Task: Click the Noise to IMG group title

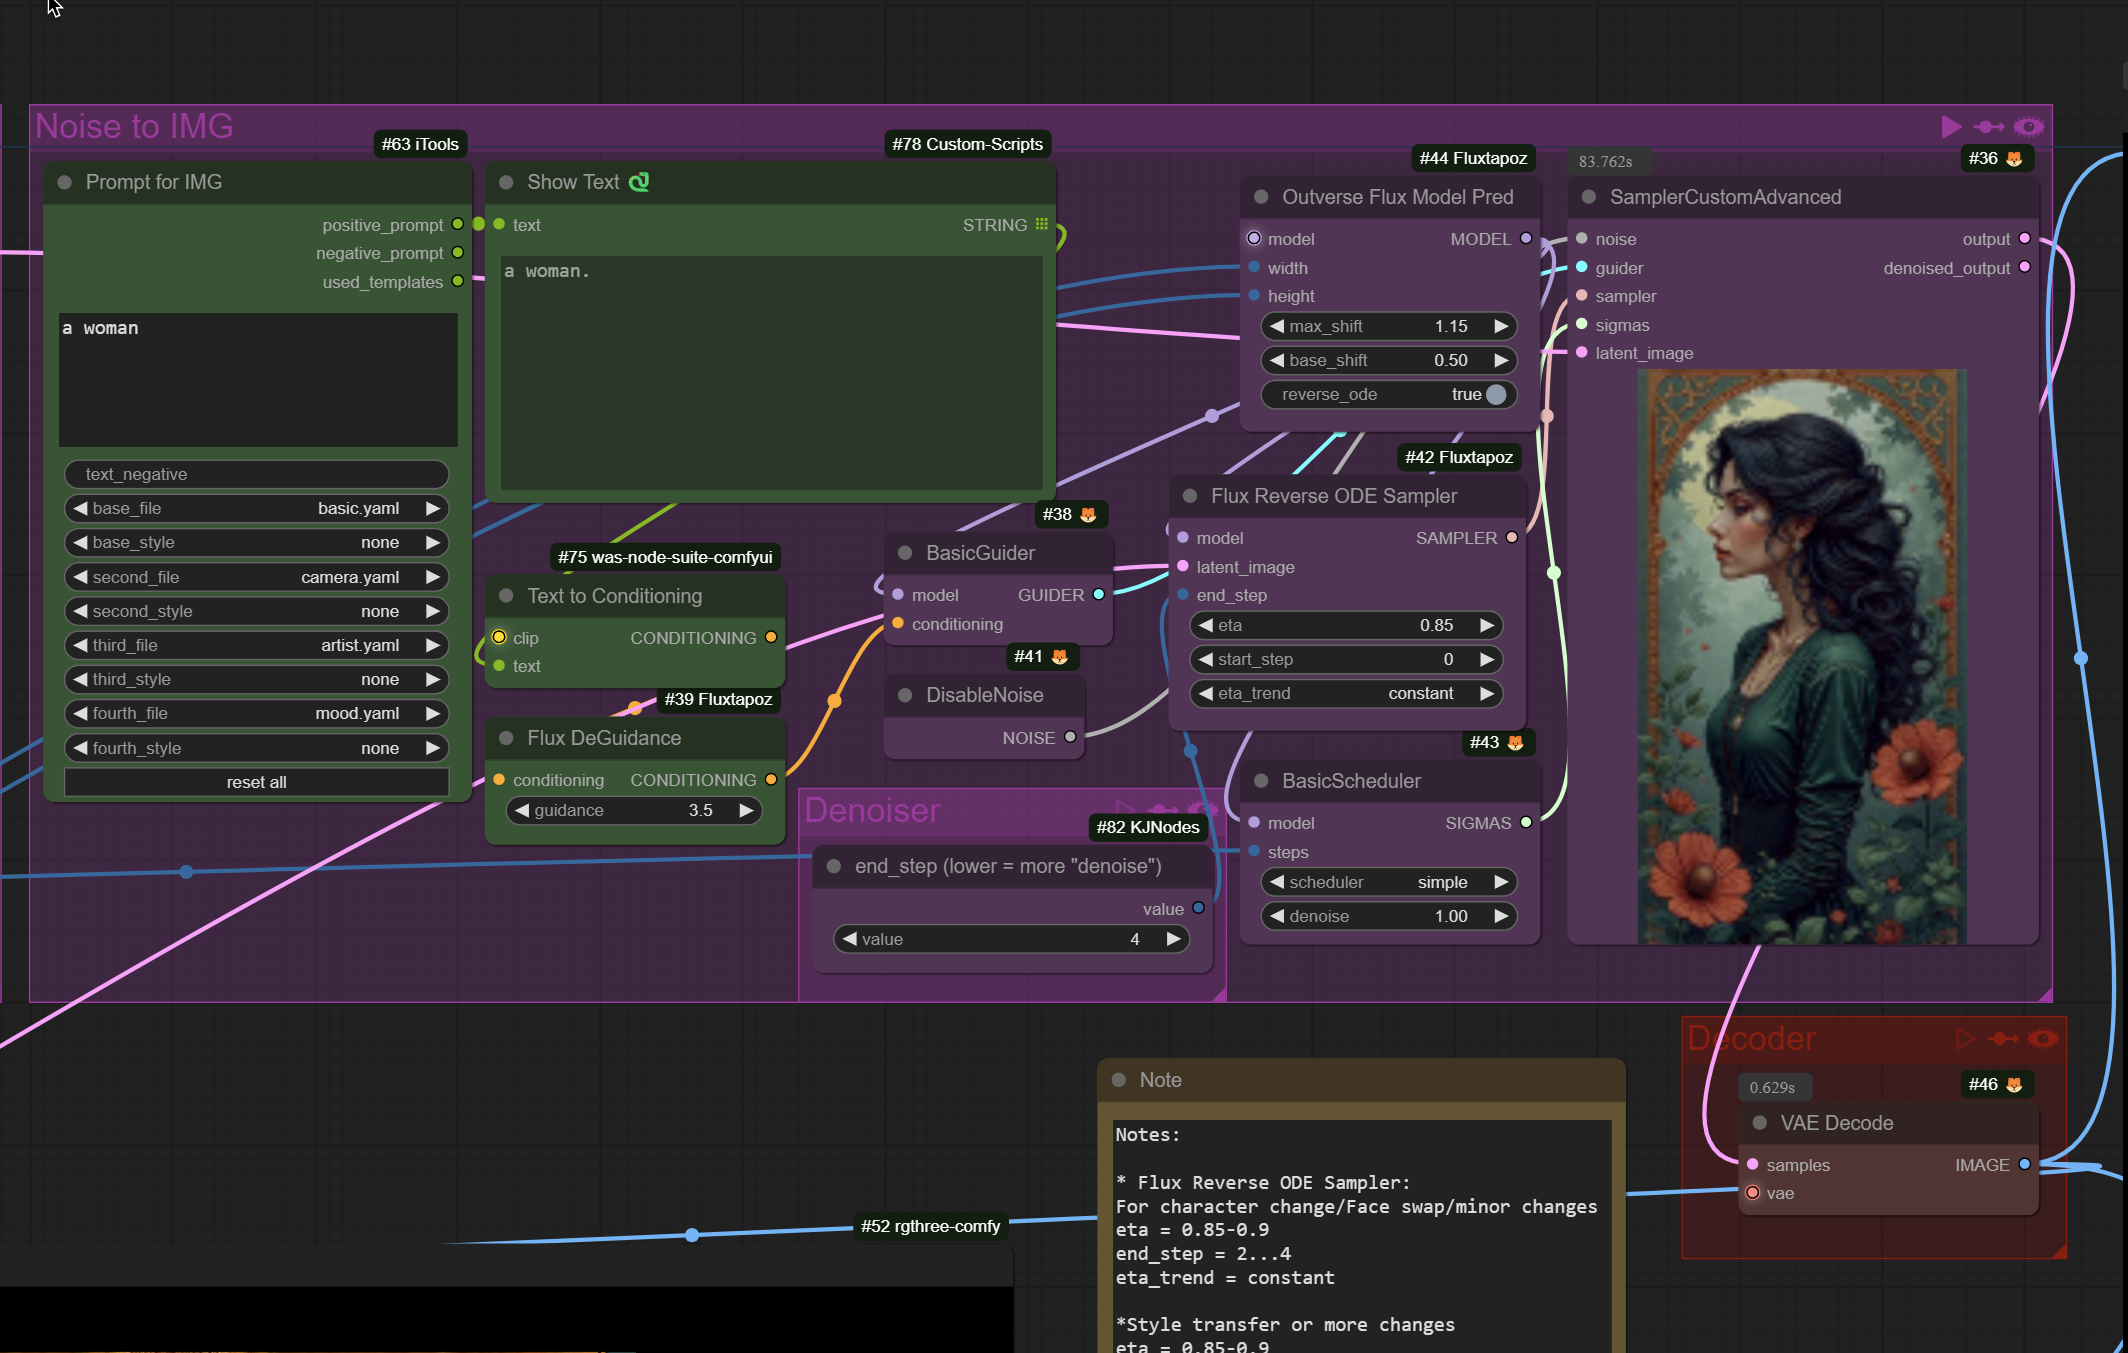Action: [x=134, y=127]
